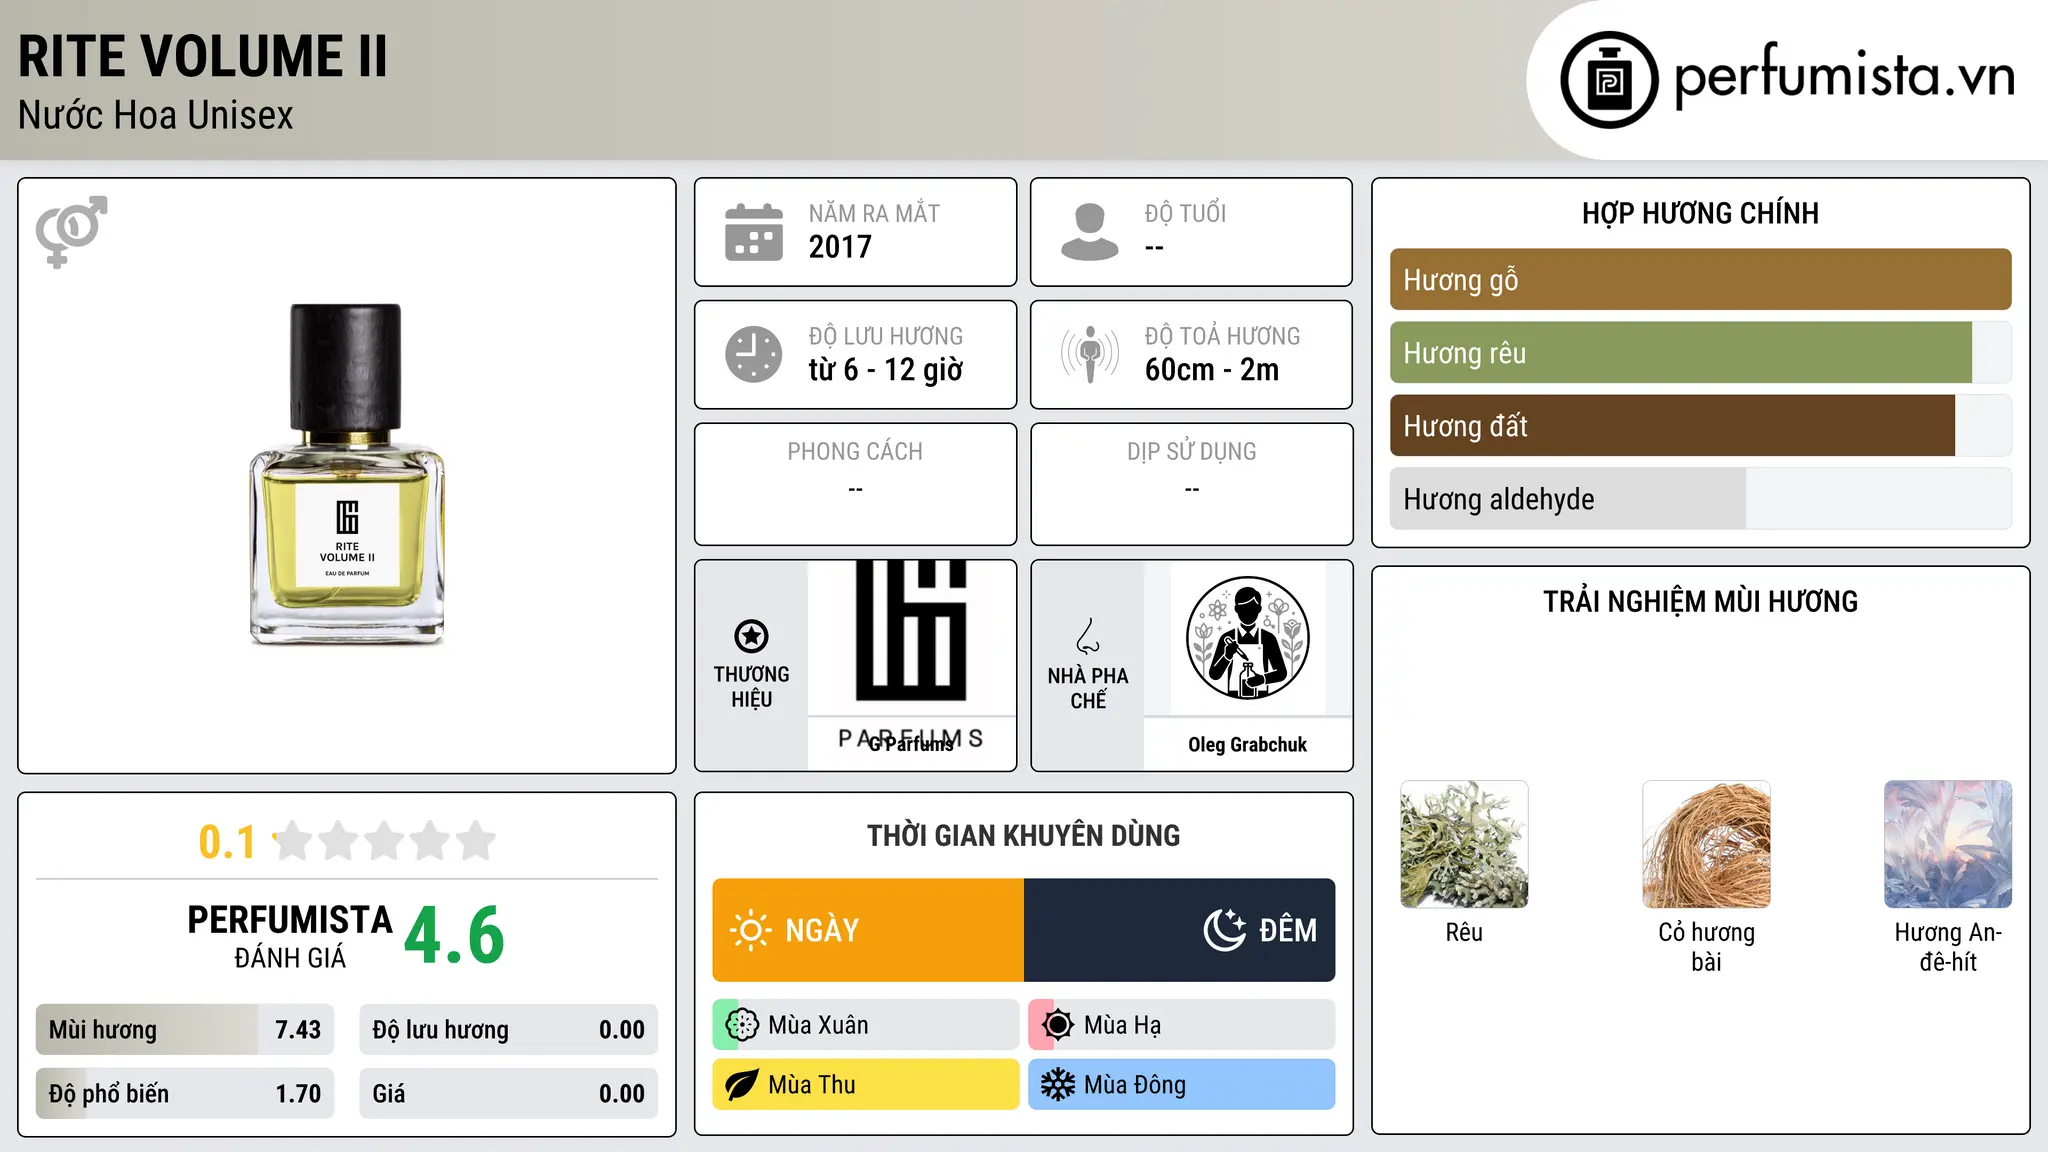Click the Thời gian khuyên dùng heading
2048x1152 pixels.
1023,836
